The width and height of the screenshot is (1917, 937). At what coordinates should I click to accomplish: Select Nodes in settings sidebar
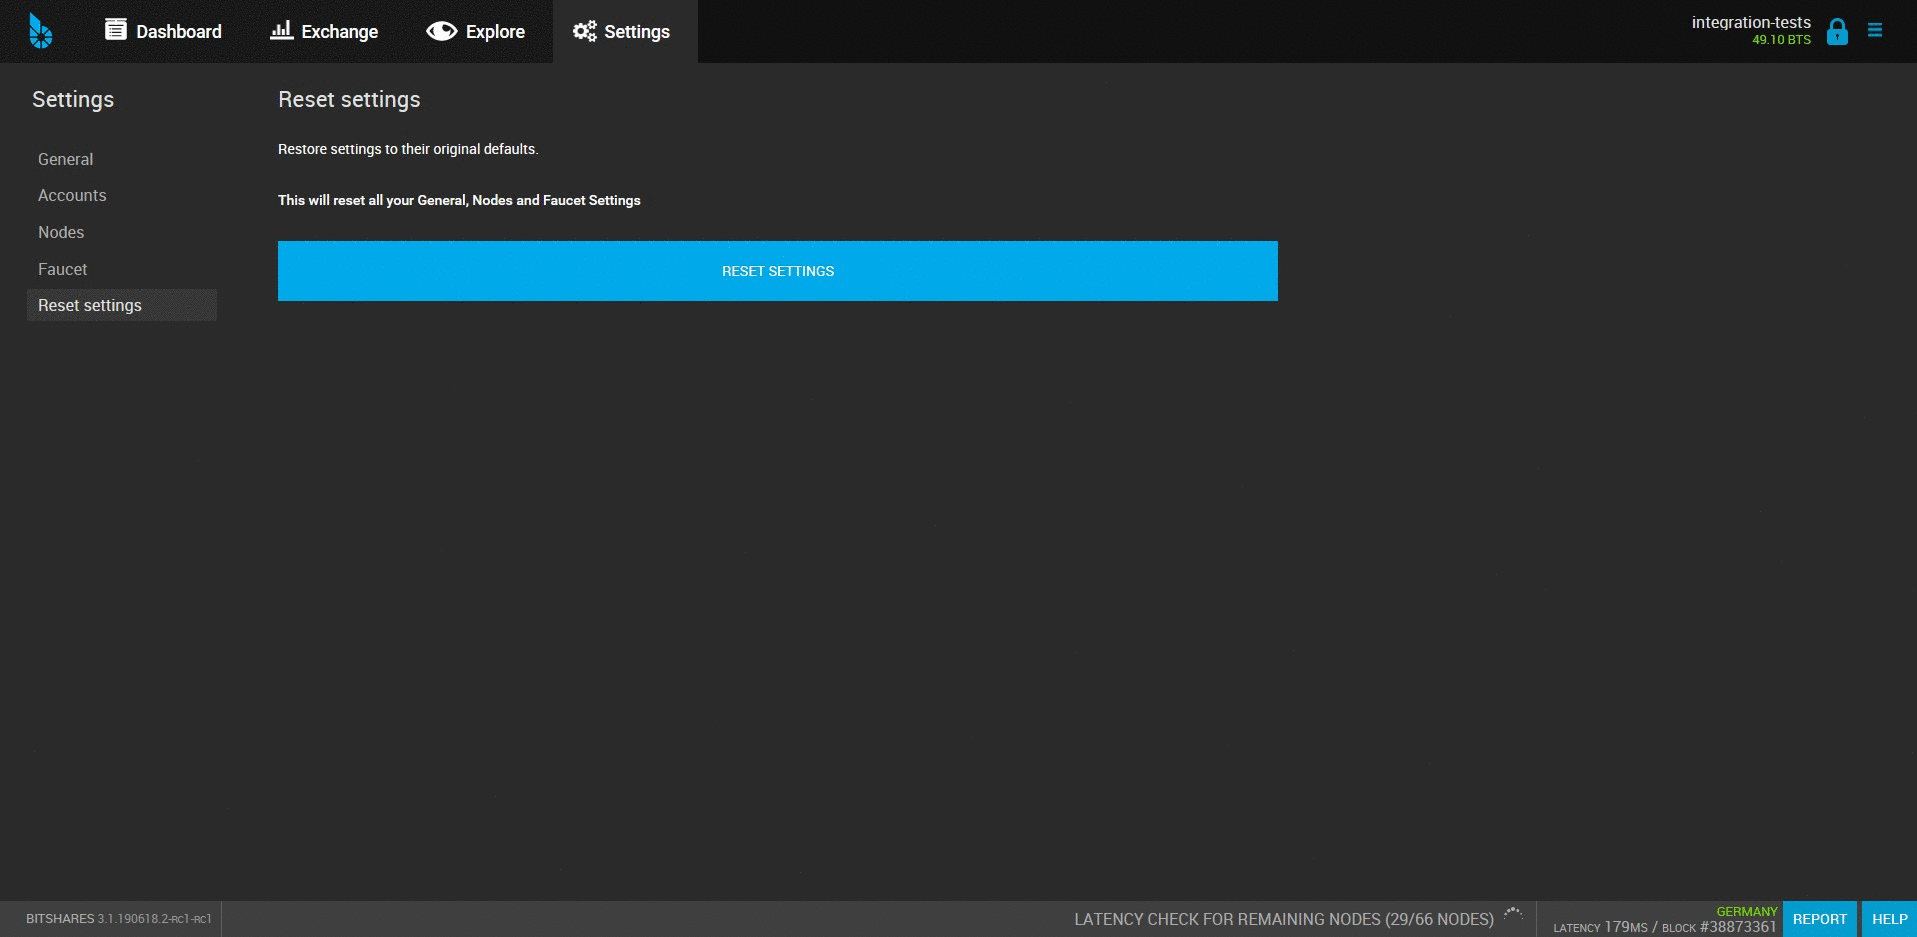(x=61, y=232)
